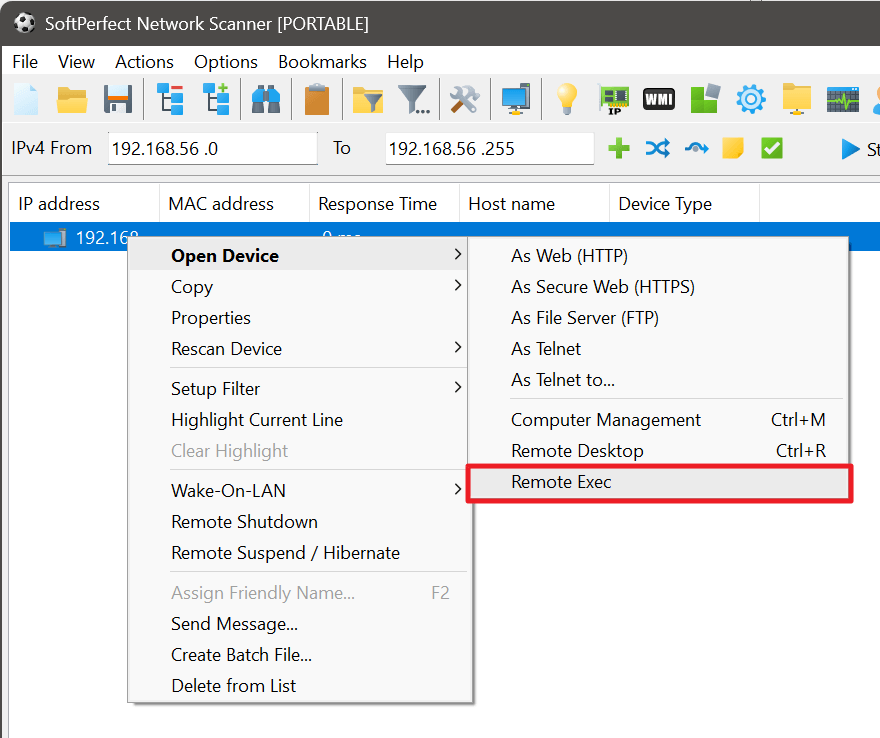
Task: Open device As Web (HTTP)
Action: (x=659, y=256)
